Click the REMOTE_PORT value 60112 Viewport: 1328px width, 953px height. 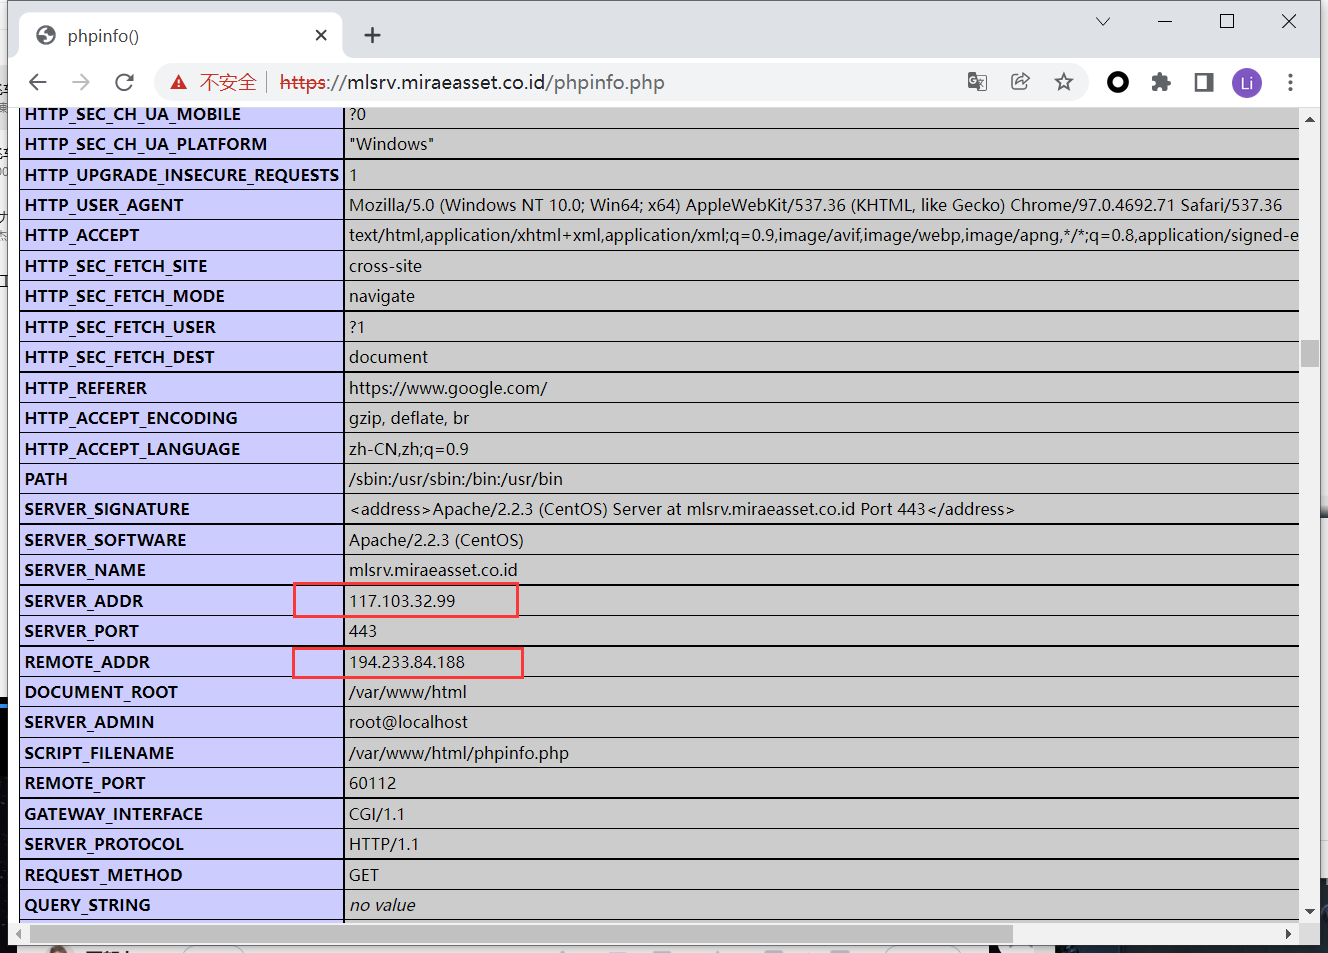pos(373,783)
